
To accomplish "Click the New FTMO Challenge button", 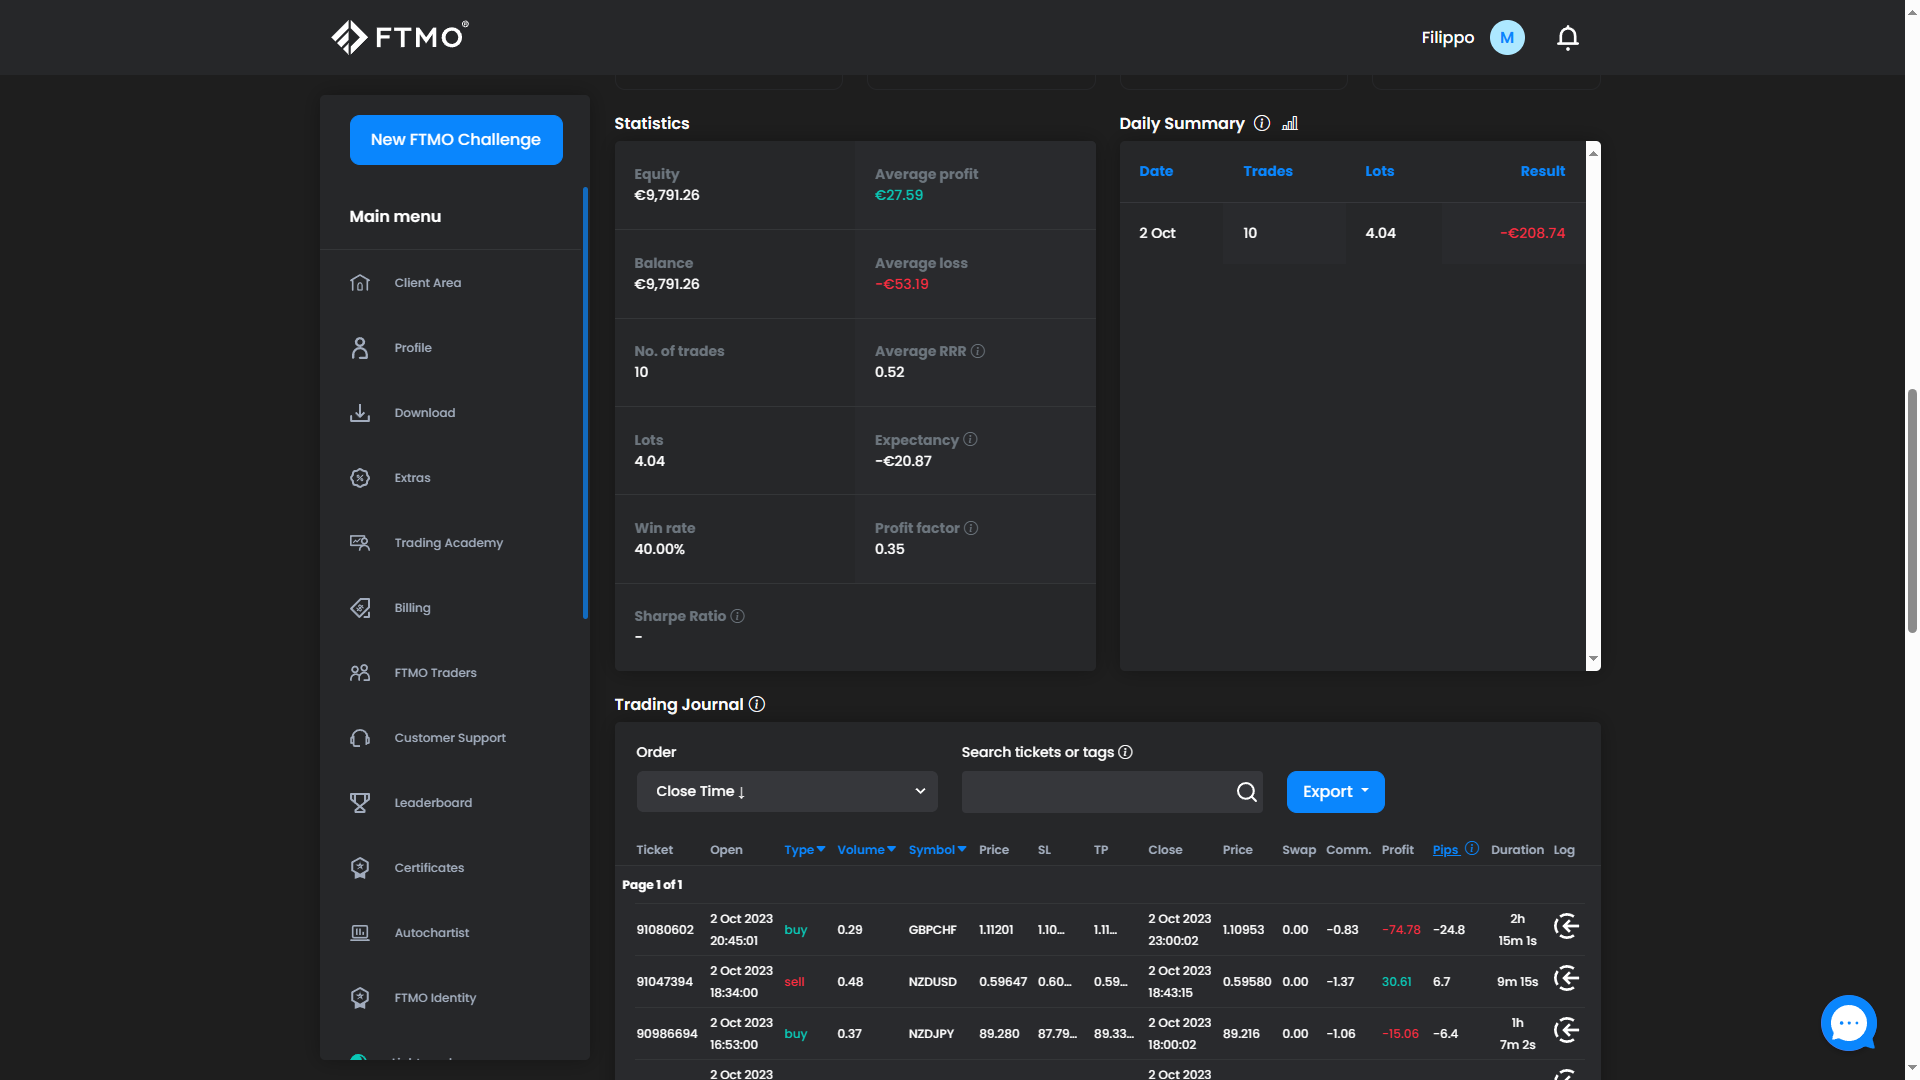I will (456, 140).
